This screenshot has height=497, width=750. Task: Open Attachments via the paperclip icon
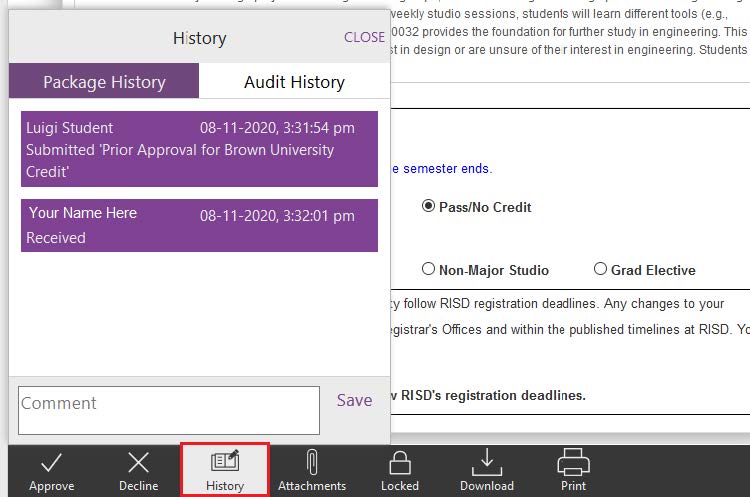(x=312, y=463)
